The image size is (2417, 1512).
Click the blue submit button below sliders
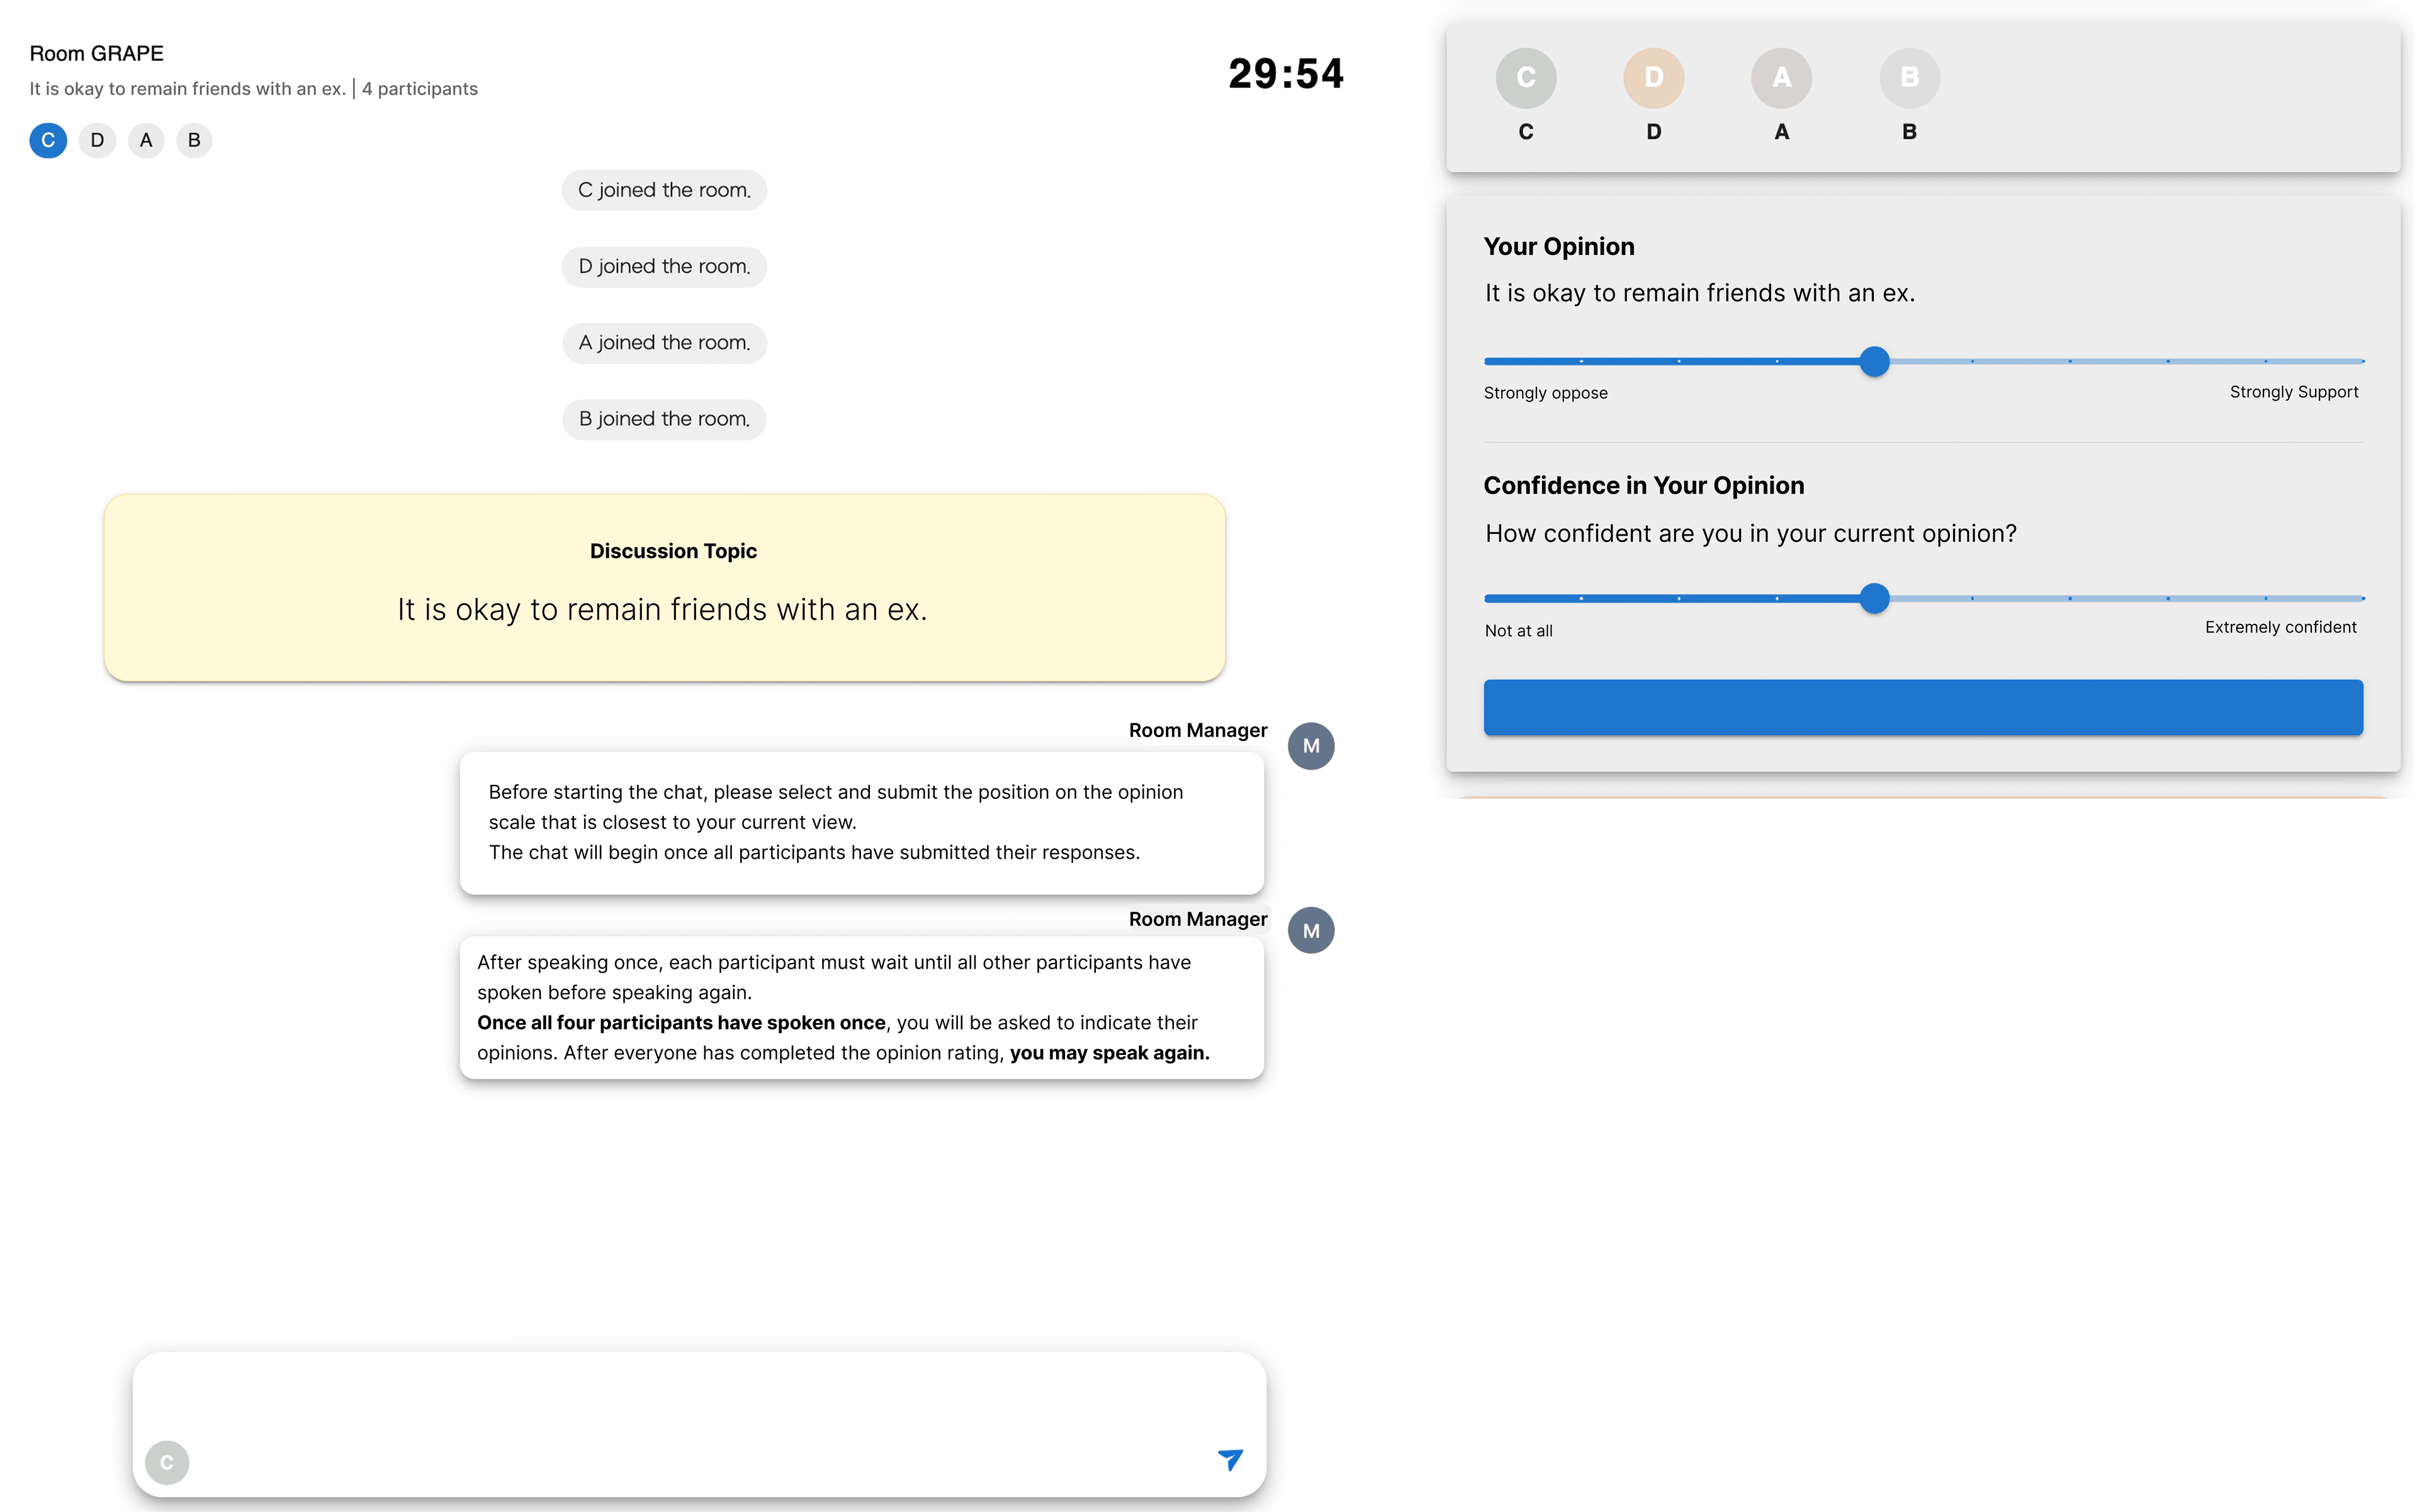[1923, 708]
